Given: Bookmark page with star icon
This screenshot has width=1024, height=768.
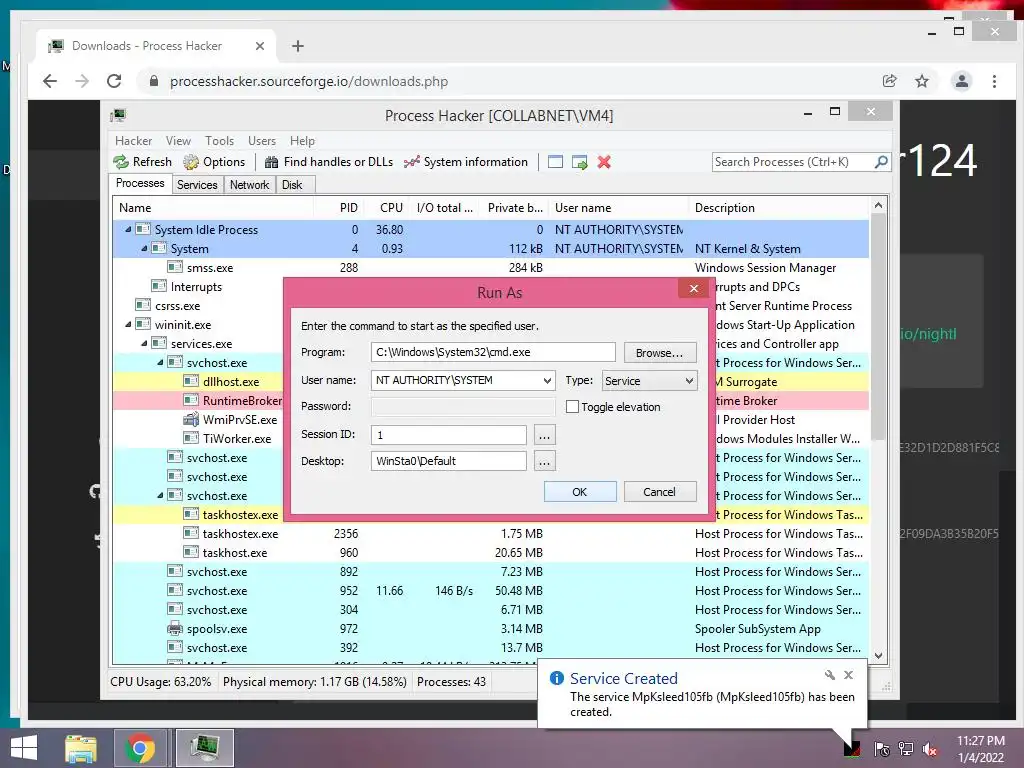Looking at the screenshot, I should [921, 81].
